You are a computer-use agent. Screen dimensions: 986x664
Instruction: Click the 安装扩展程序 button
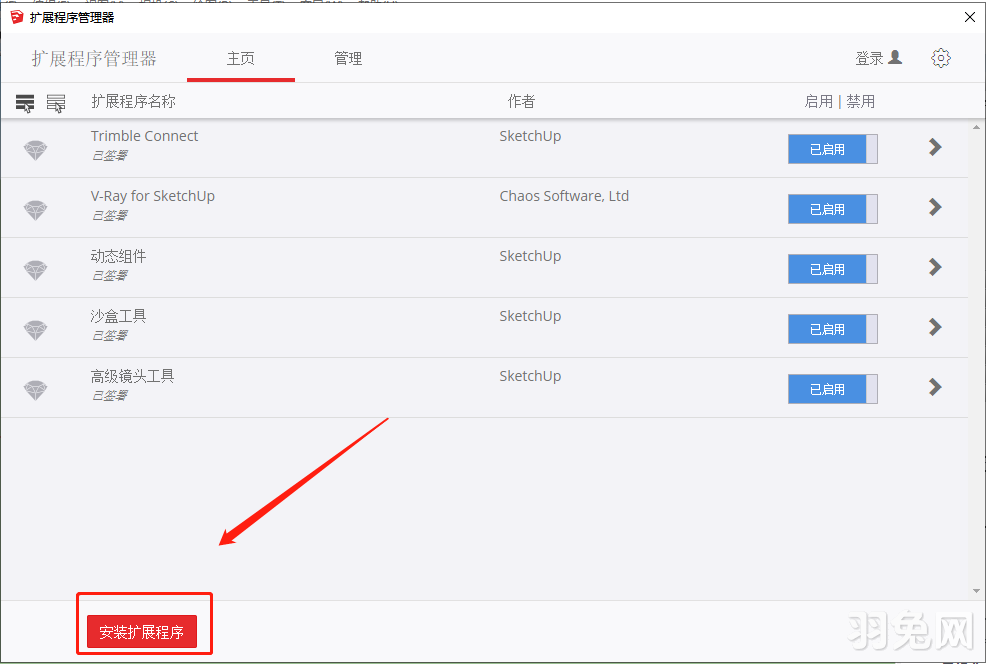[141, 631]
